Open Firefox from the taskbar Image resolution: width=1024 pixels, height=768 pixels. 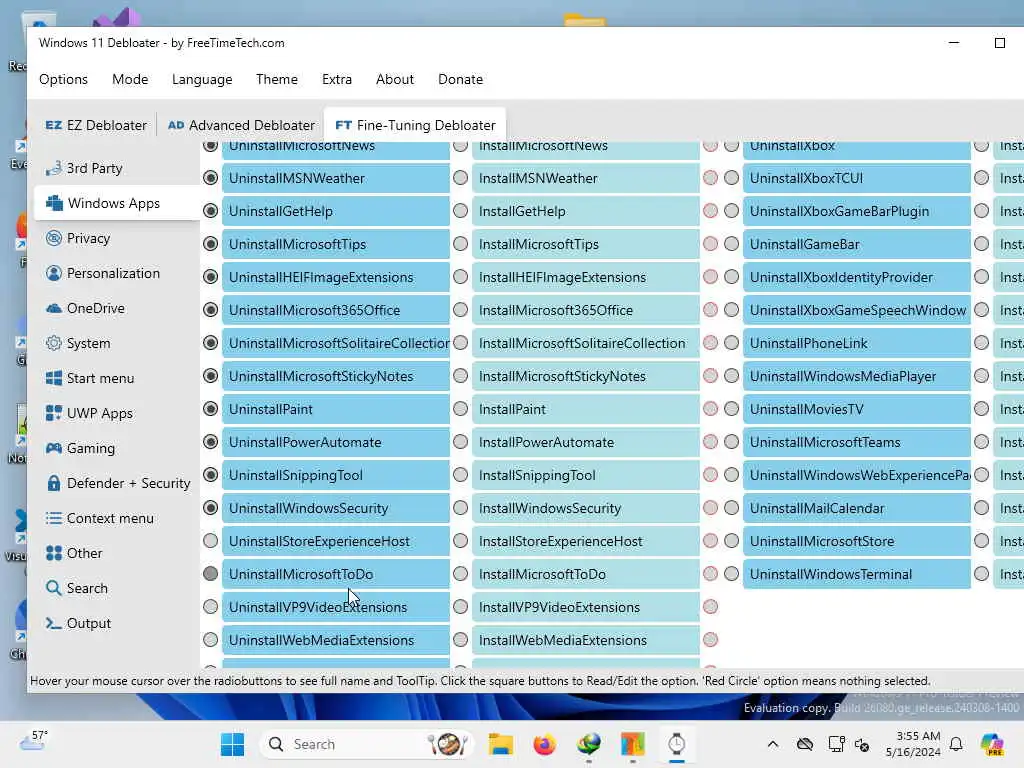coord(544,744)
